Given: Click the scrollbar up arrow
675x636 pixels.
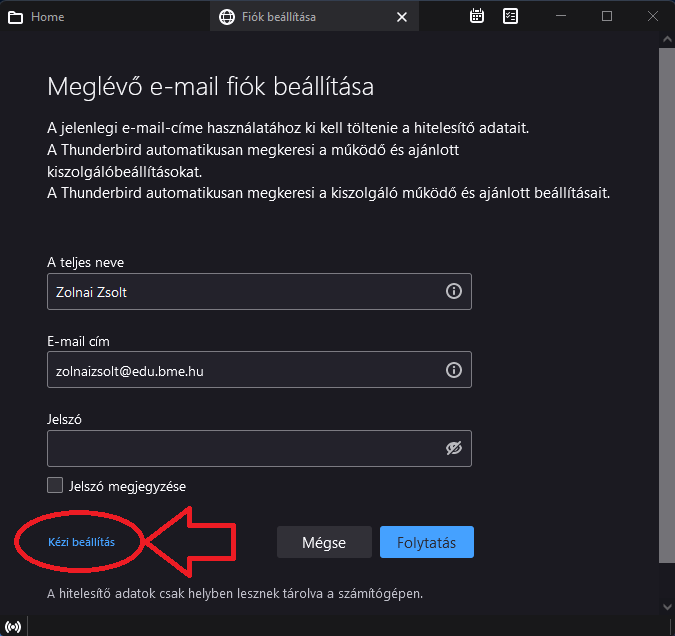Looking at the screenshot, I should [667, 40].
